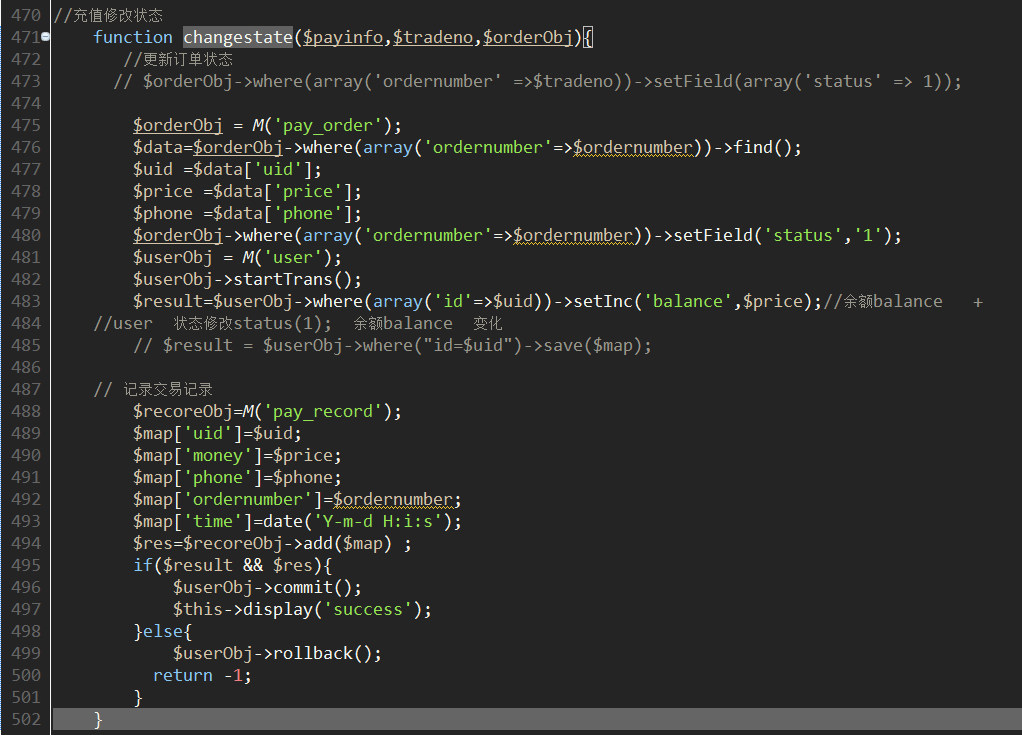
Task: Click the else keyword on line 498
Action: tap(163, 631)
